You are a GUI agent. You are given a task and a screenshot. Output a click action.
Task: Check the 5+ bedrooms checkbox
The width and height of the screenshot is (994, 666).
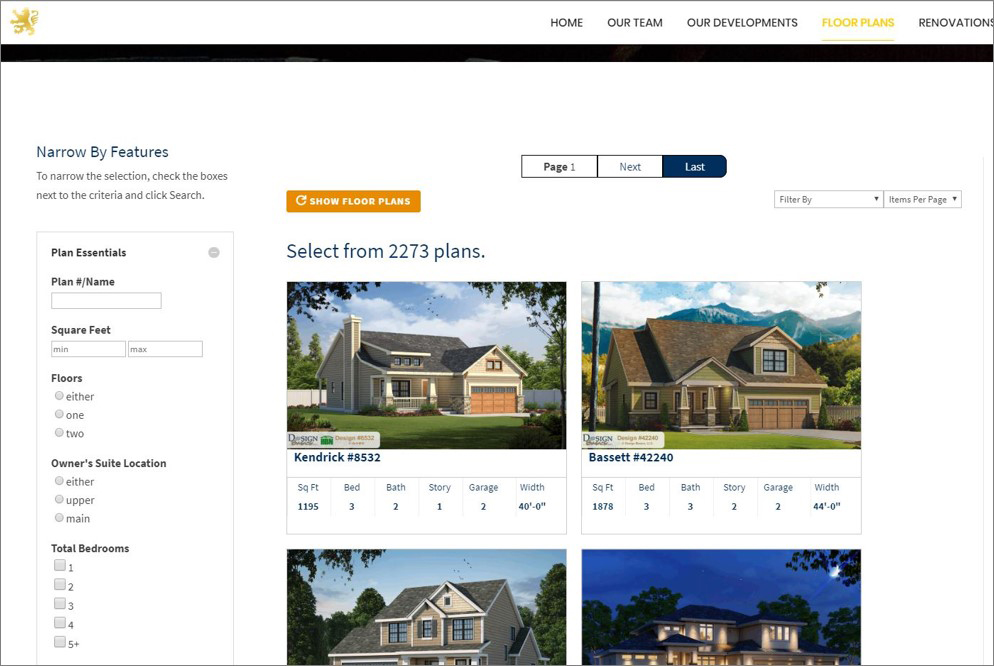(x=60, y=641)
